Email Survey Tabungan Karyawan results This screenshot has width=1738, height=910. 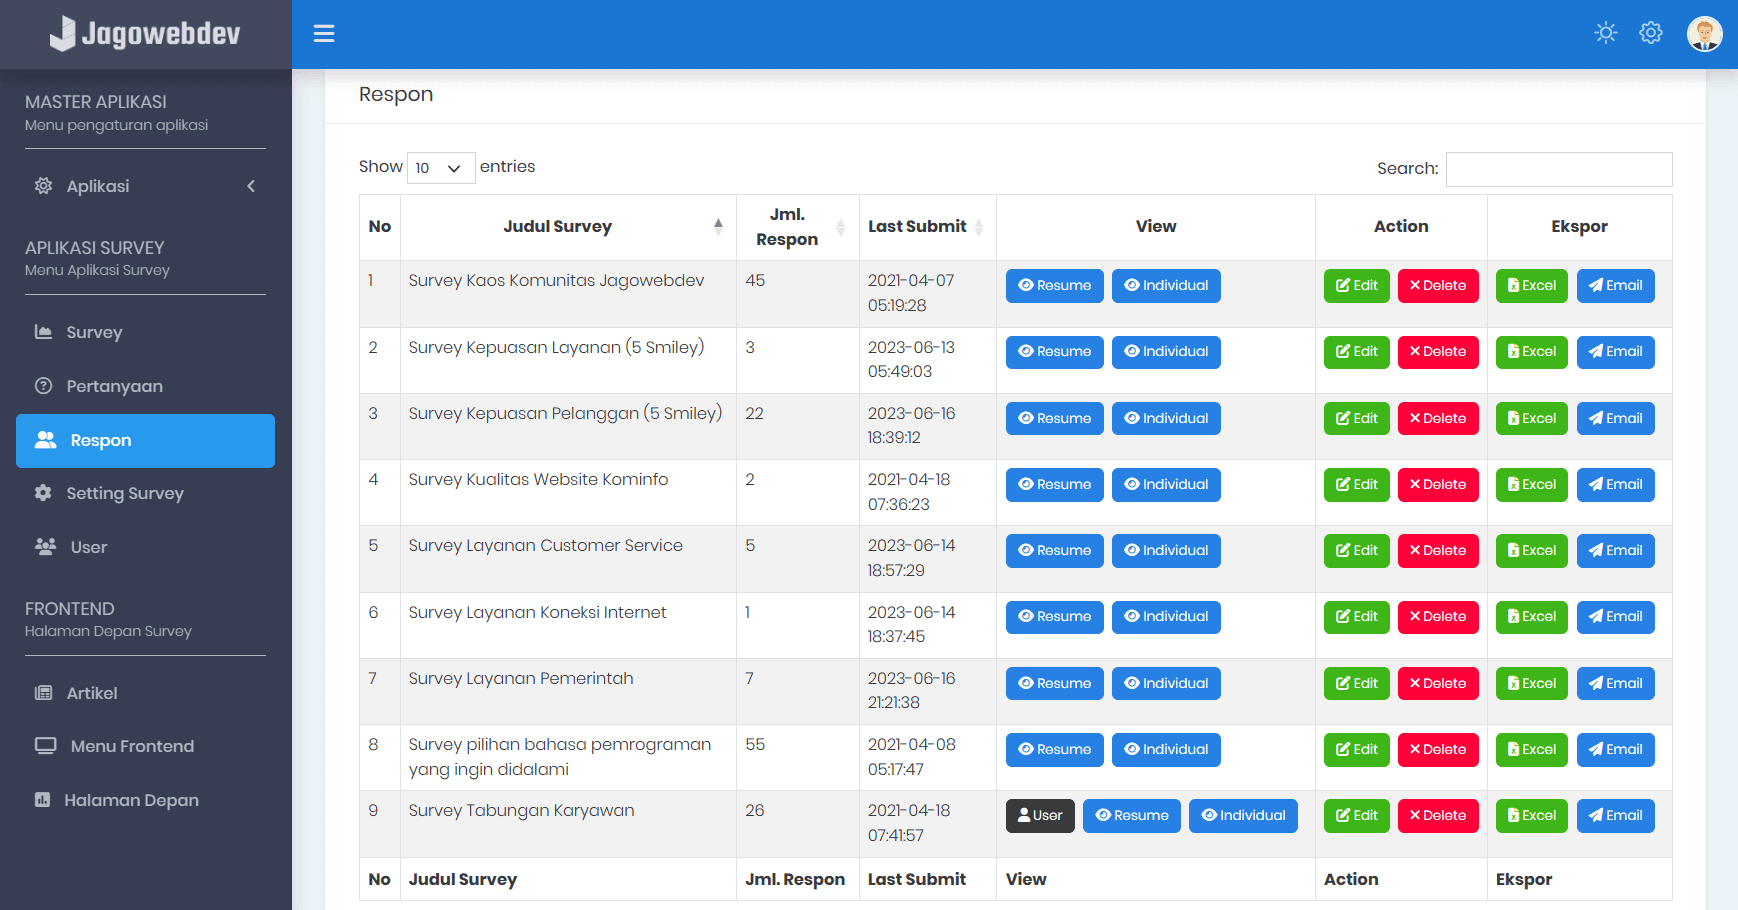pyautogui.click(x=1616, y=816)
